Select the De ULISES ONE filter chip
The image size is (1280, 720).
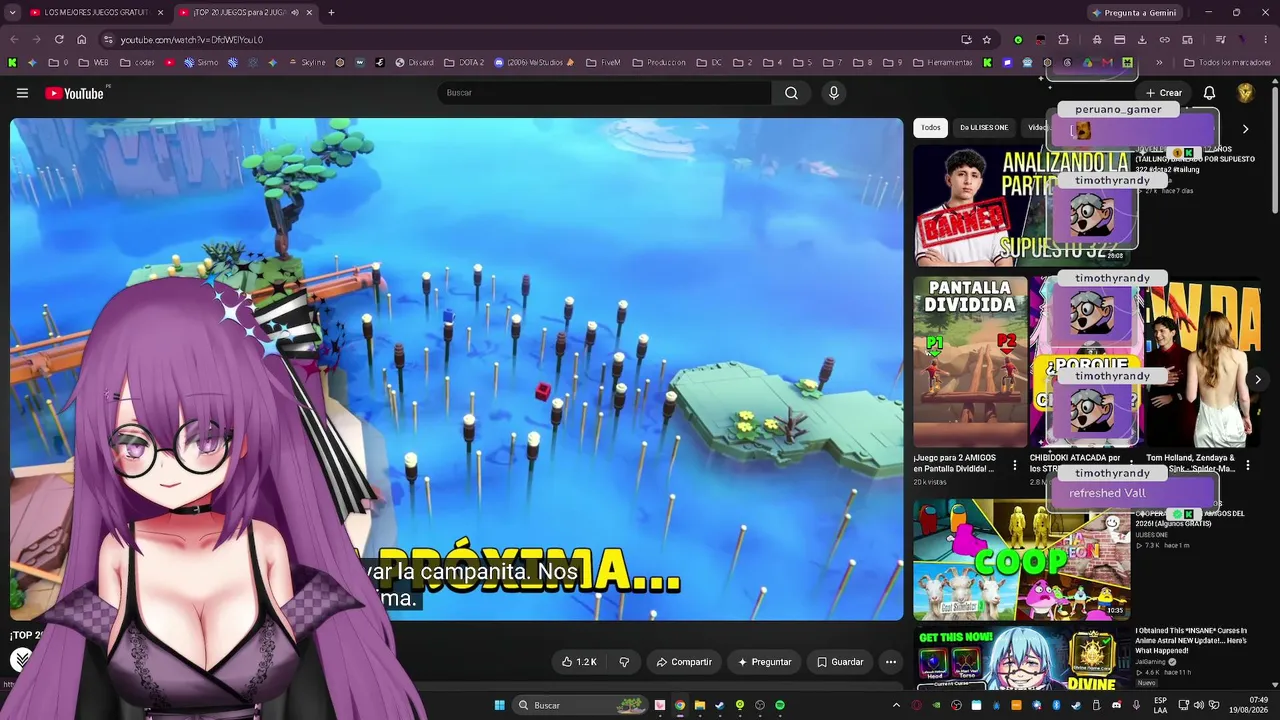(x=984, y=128)
